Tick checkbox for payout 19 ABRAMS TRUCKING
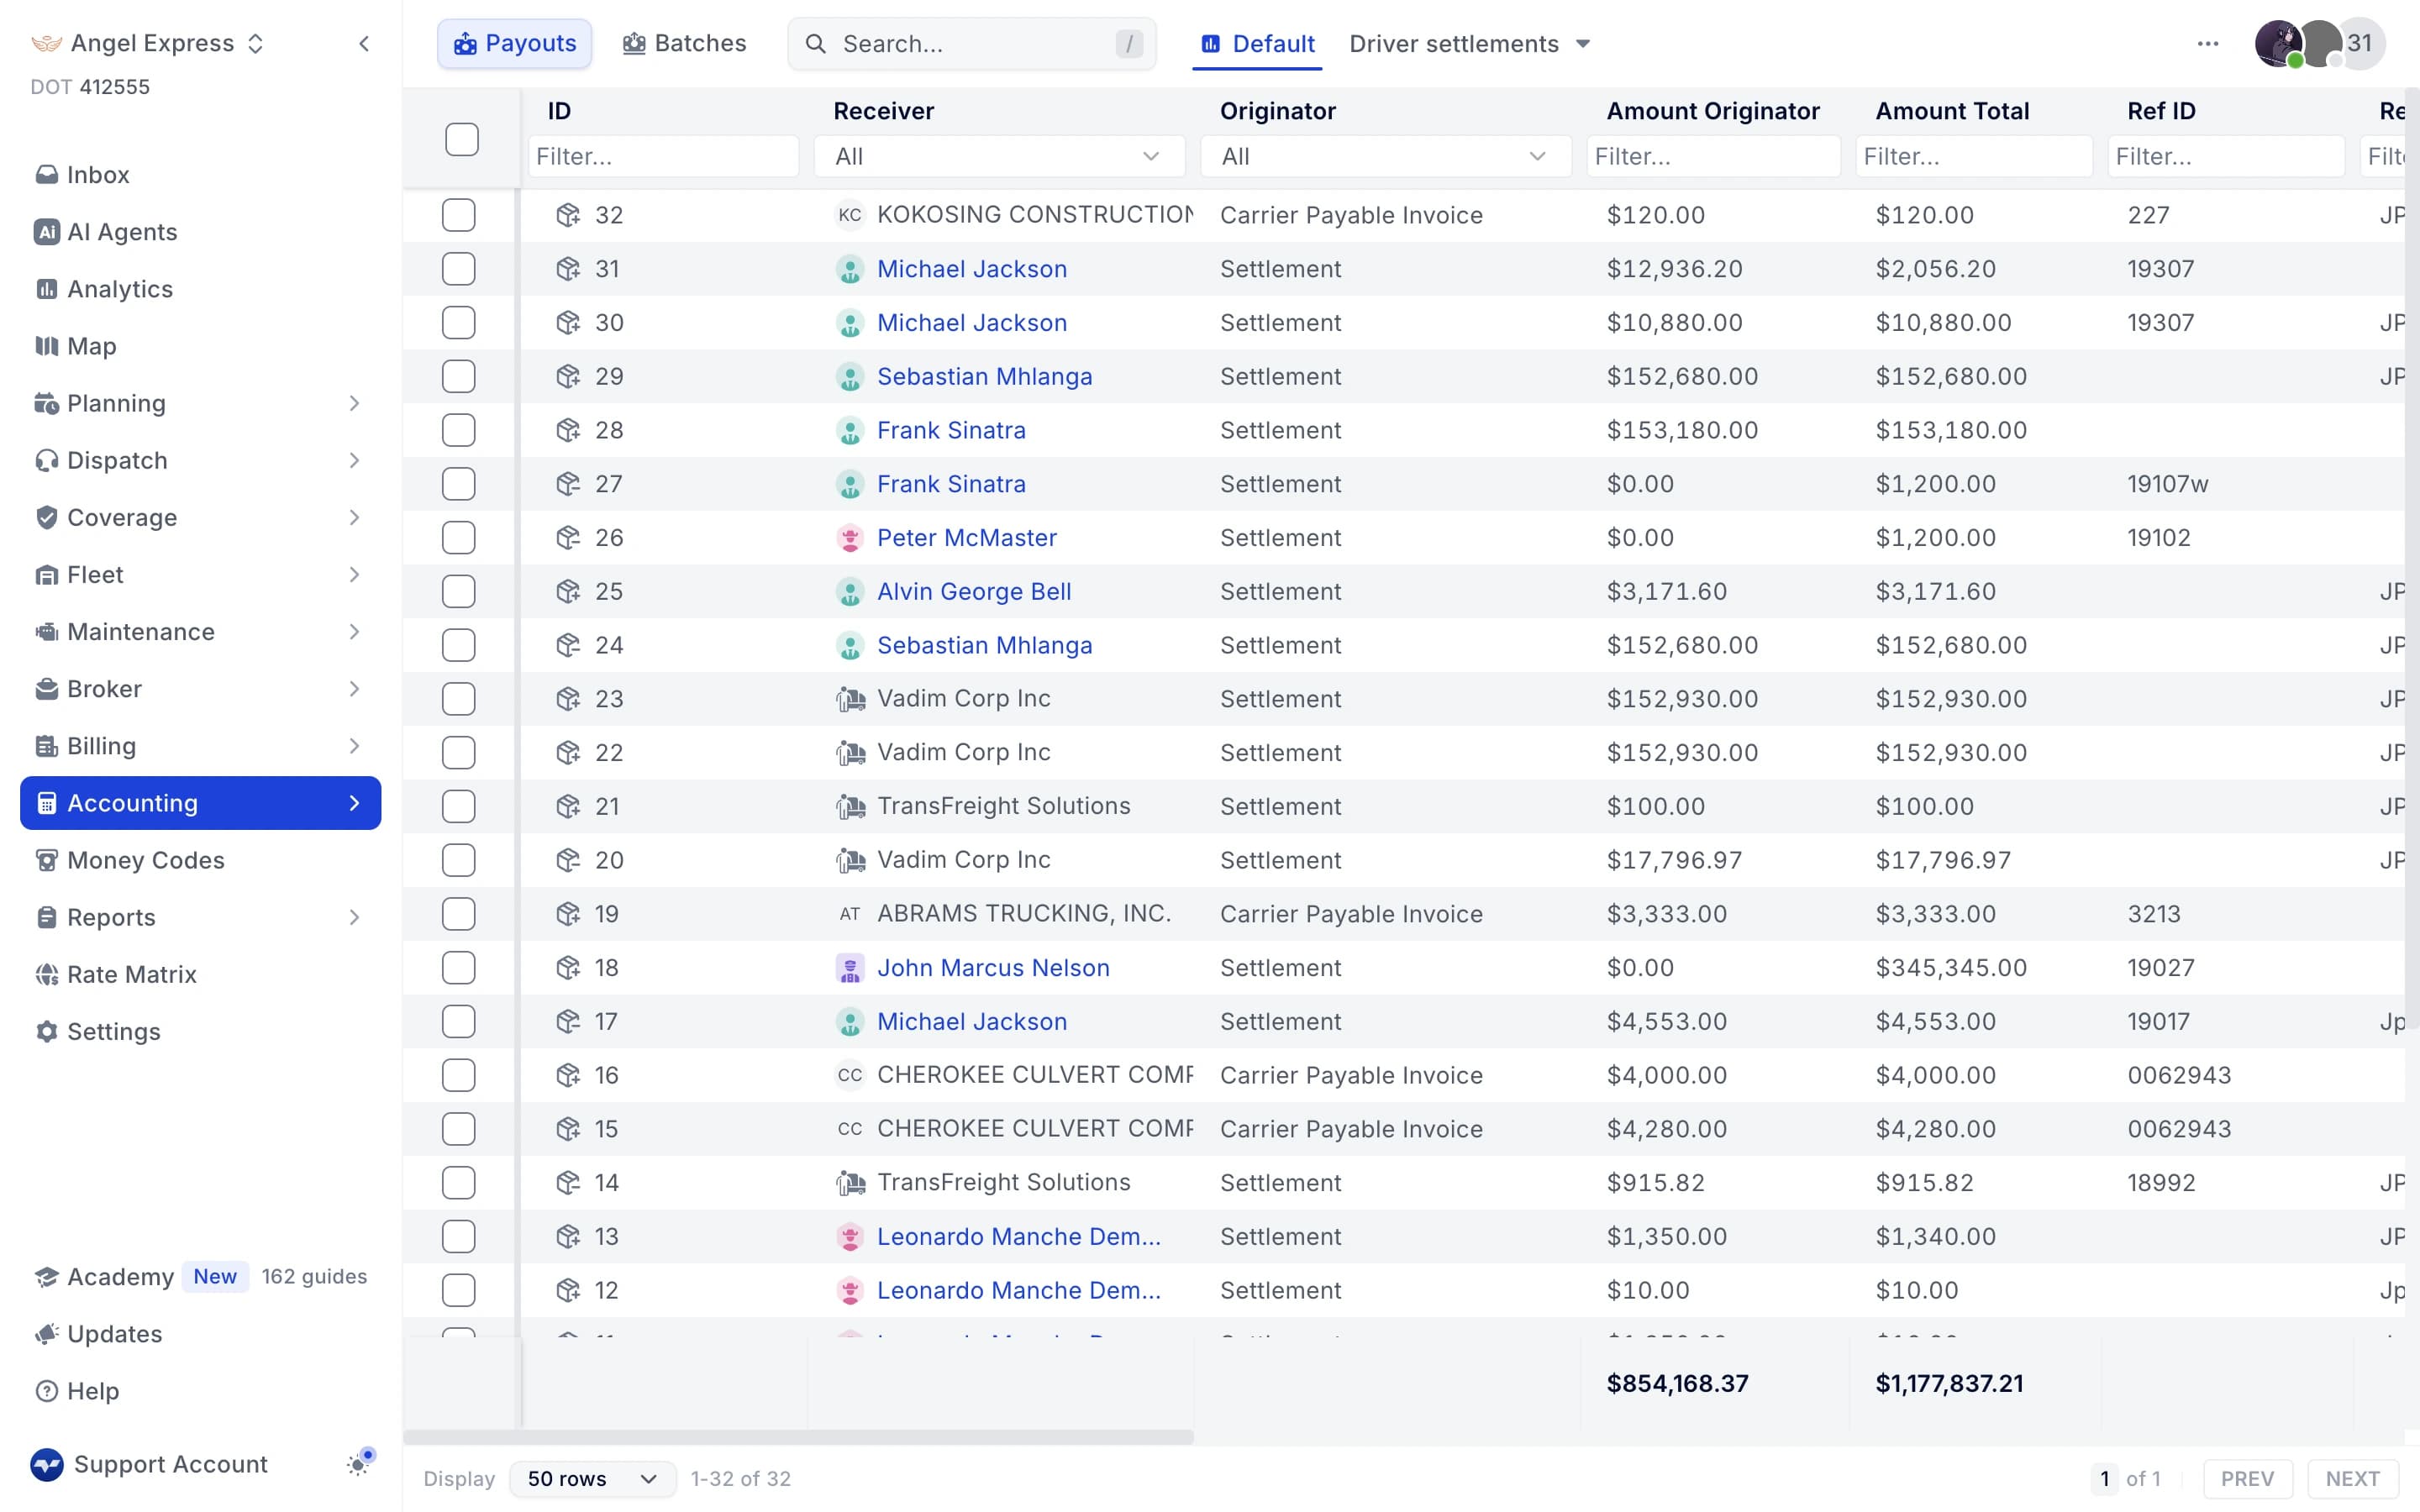The image size is (2420, 1512). click(x=459, y=914)
